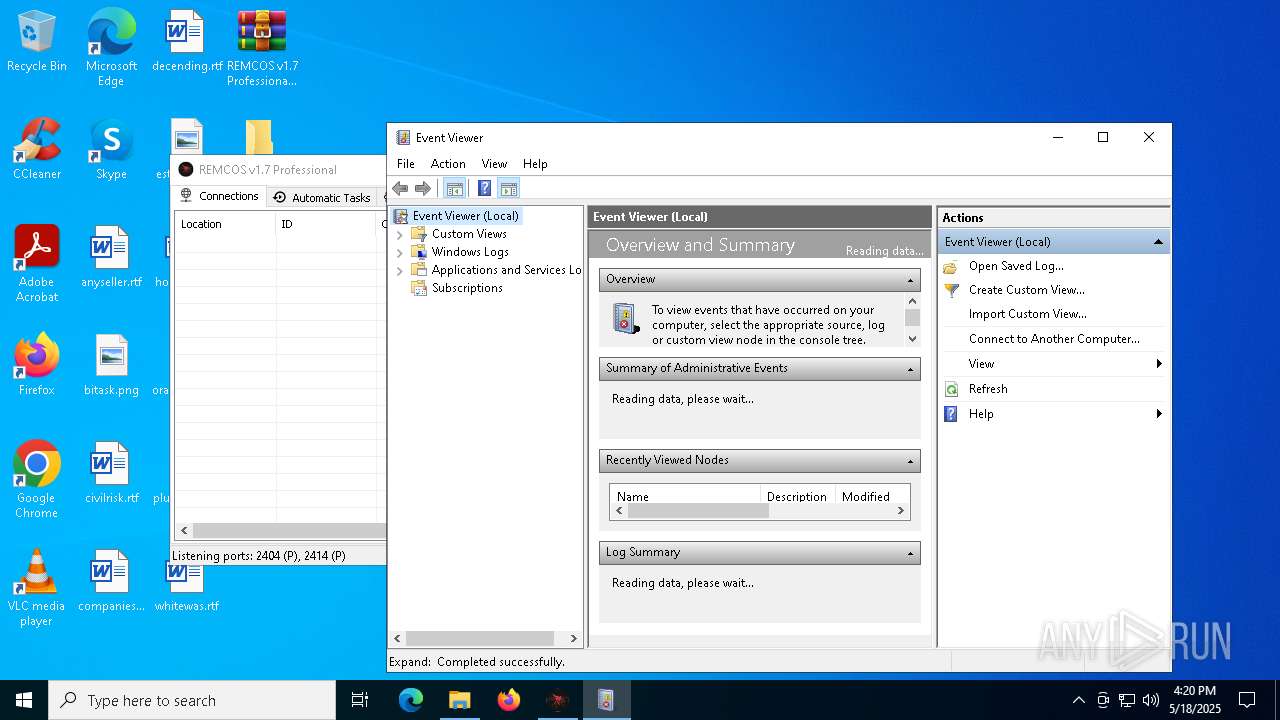Expand the Custom Views tree node
Screen dimensions: 1280x720
[400, 234]
